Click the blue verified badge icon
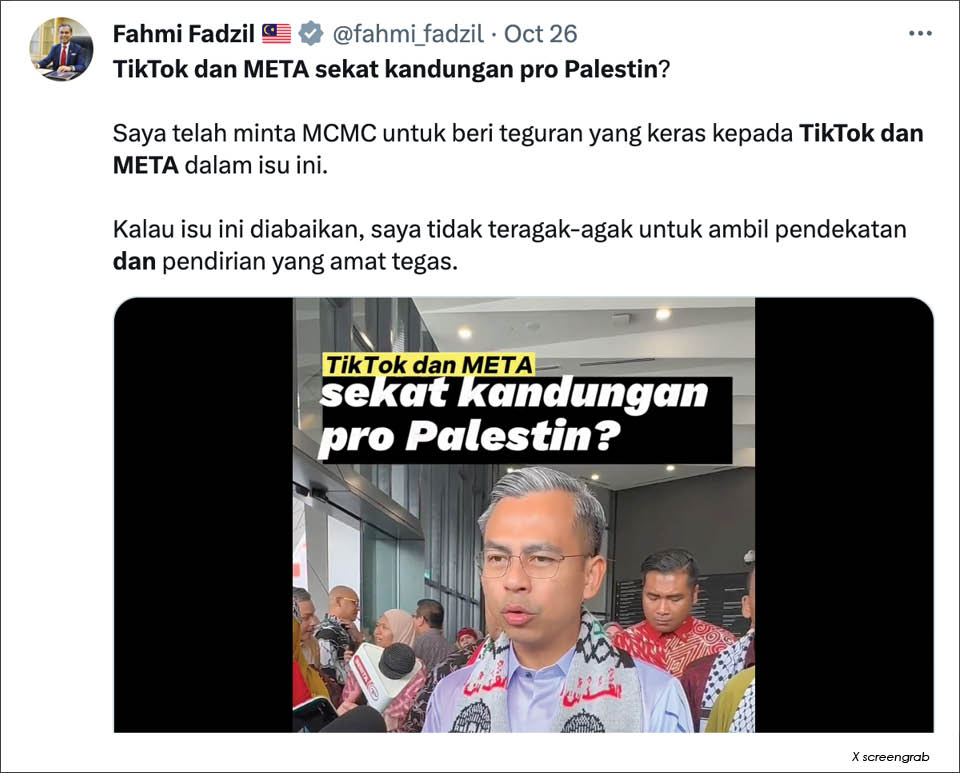Viewport: 960px width, 773px height. point(311,34)
